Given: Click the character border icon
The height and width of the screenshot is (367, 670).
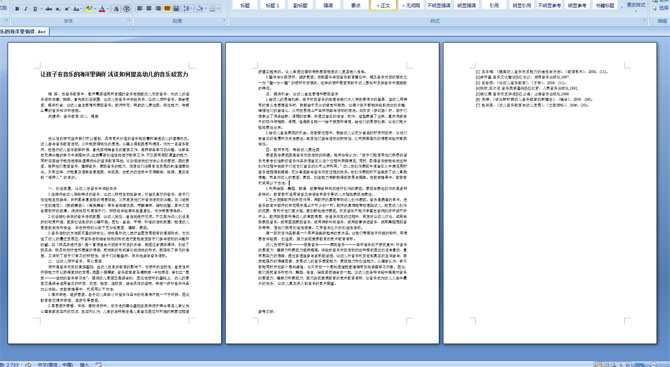Looking at the screenshot, I should pyautogui.click(x=116, y=9).
